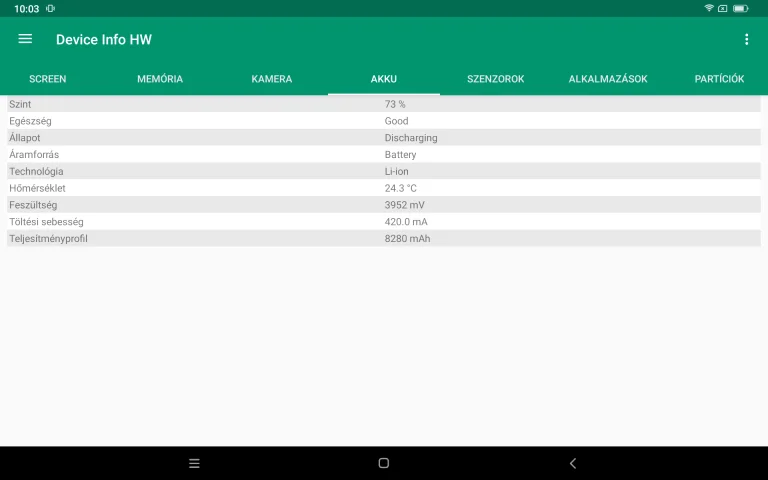
Task: Select the Technológia row label
Action: (36, 171)
